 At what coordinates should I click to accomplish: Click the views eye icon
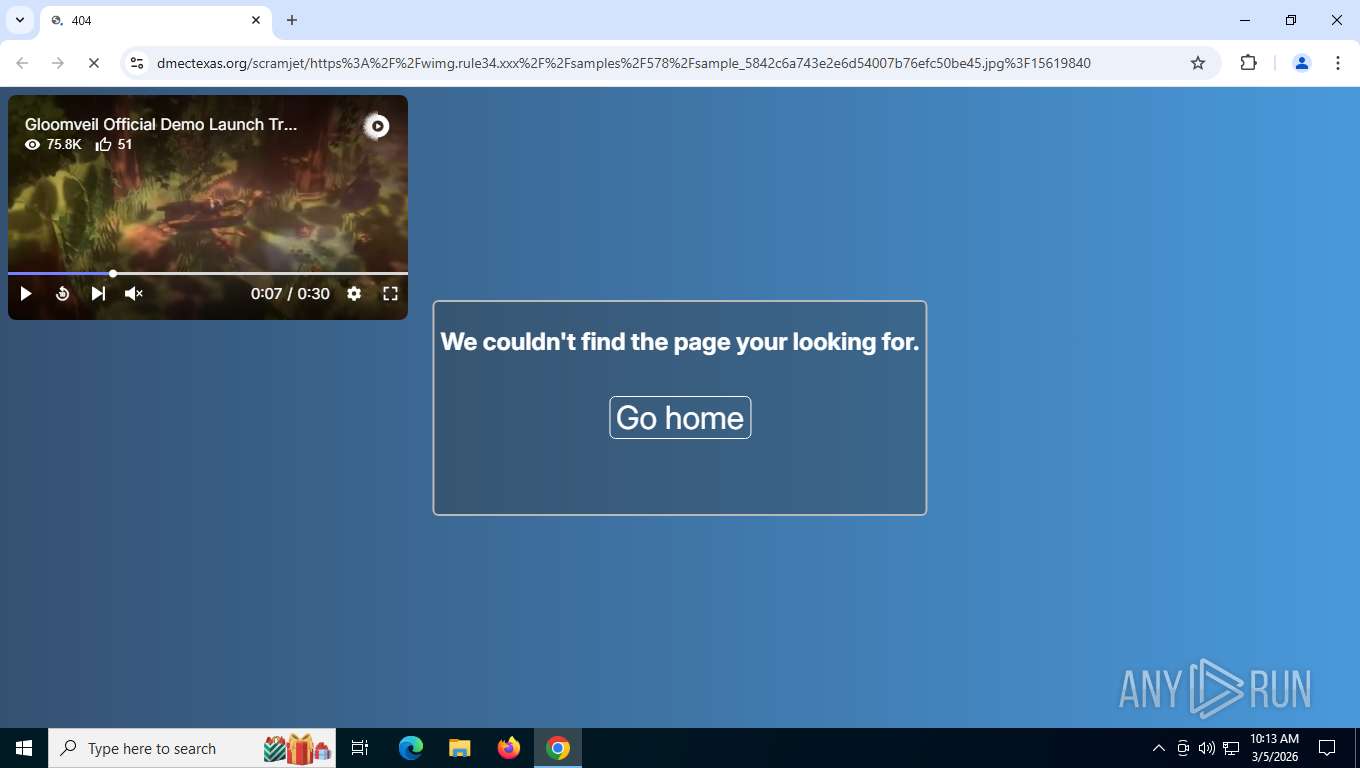(33, 144)
